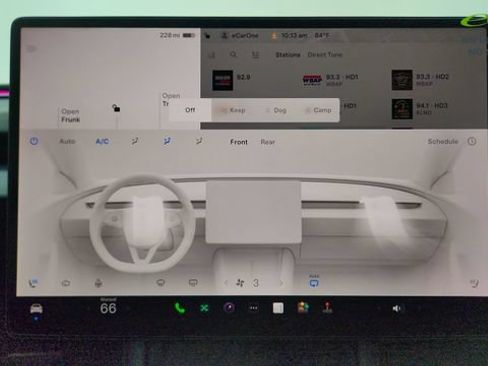488x366 pixels.
Task: Toggle the windshield defrost icon
Action: click(x=161, y=283)
